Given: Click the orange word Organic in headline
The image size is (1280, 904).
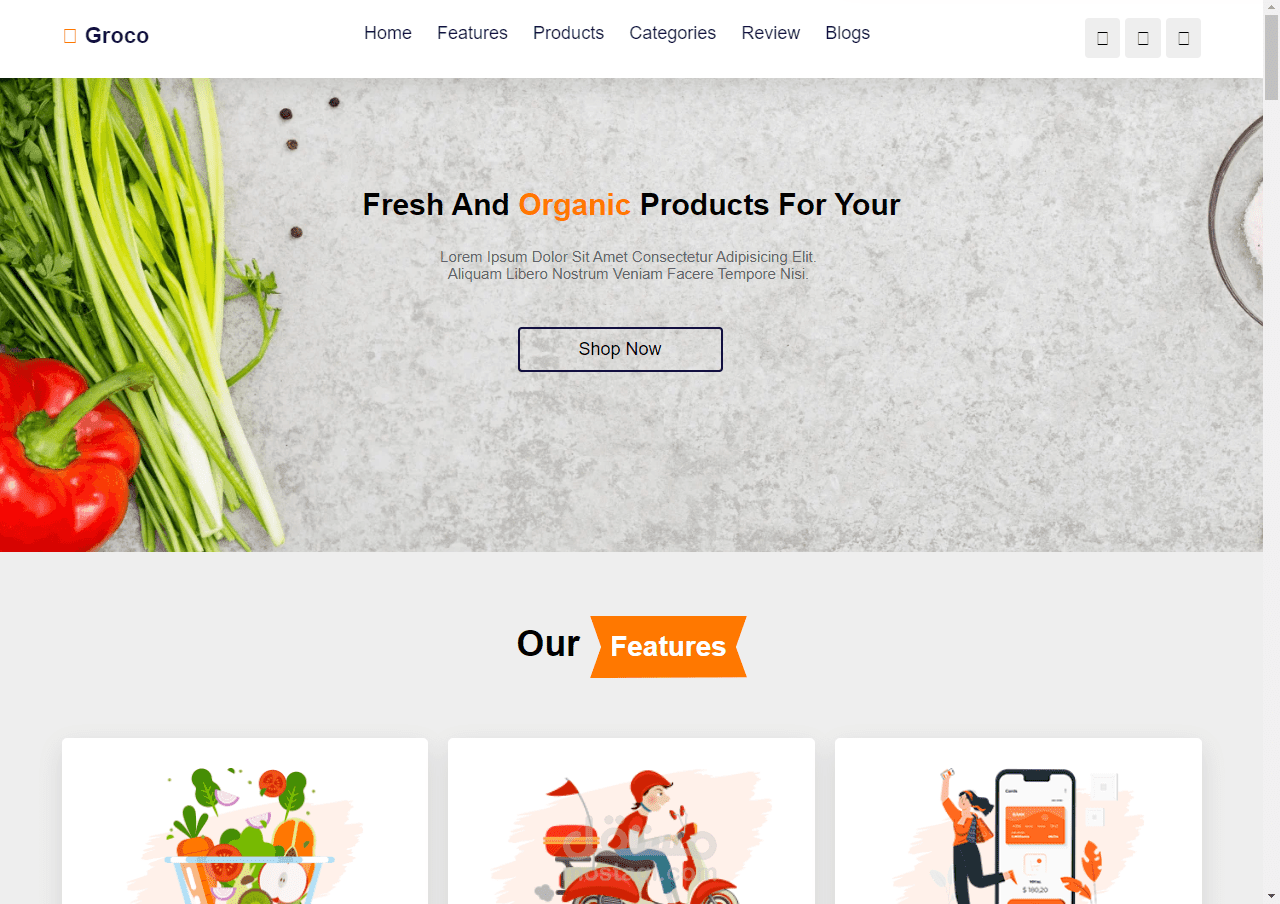Looking at the screenshot, I should [574, 204].
